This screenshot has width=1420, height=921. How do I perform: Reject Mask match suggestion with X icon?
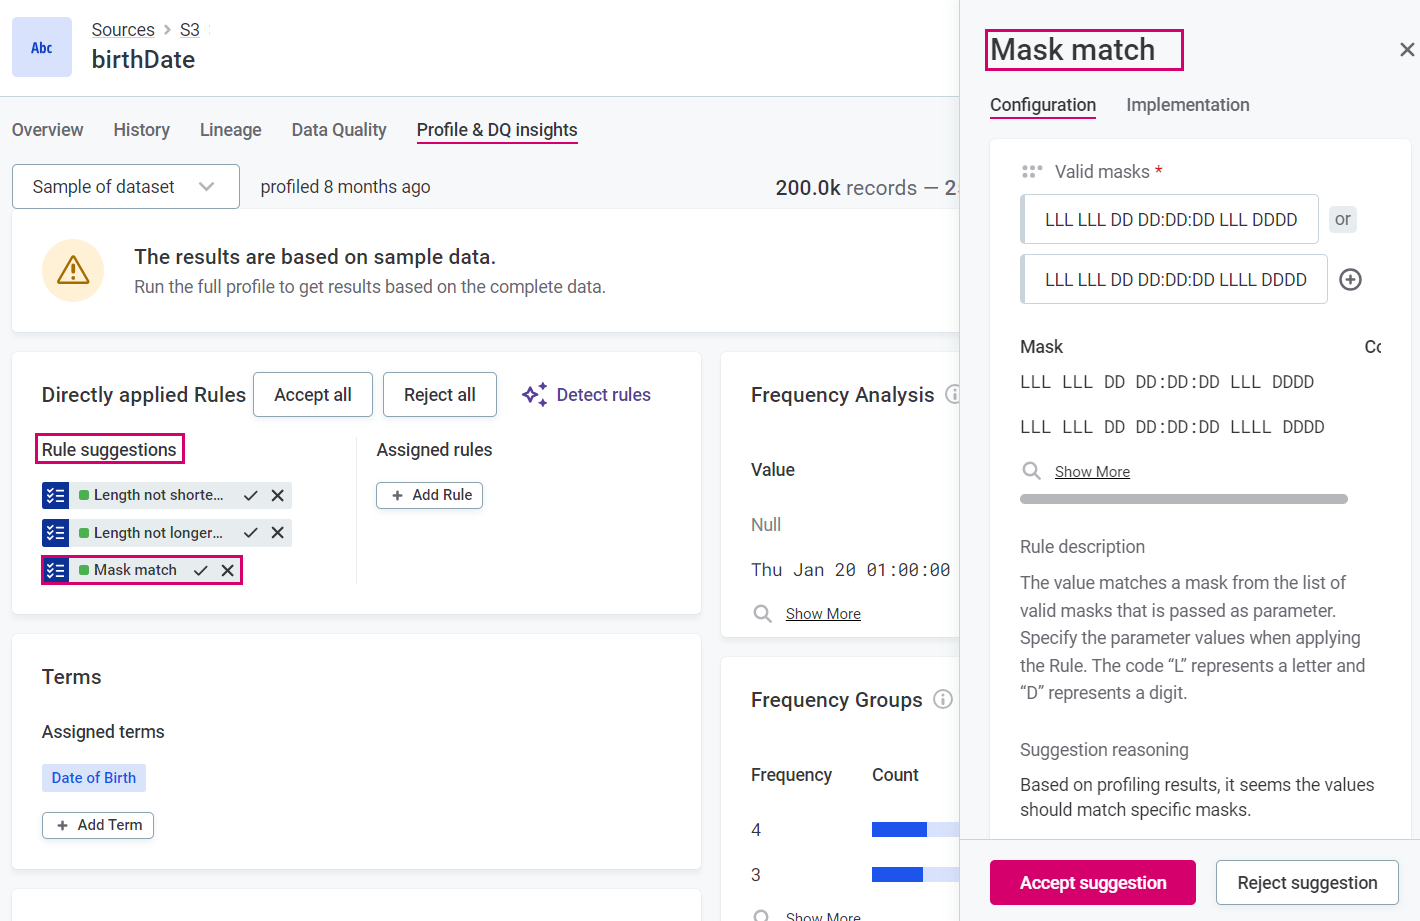228,570
